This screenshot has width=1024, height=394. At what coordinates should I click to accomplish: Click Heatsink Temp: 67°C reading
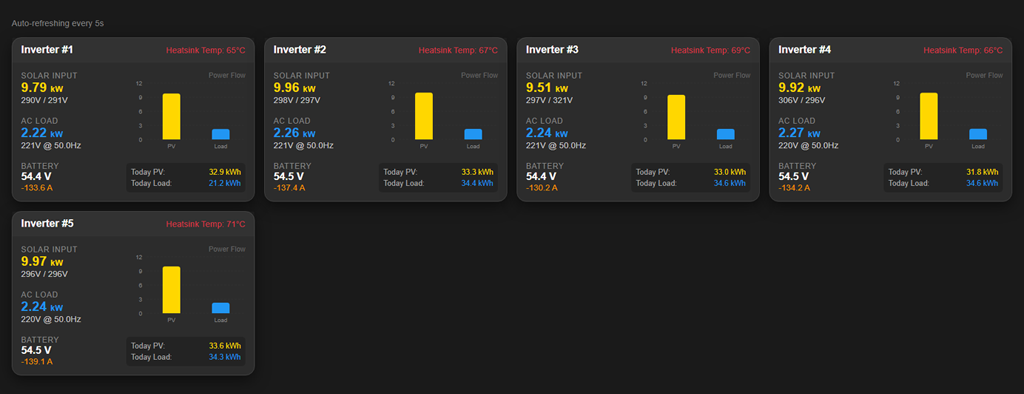click(458, 50)
